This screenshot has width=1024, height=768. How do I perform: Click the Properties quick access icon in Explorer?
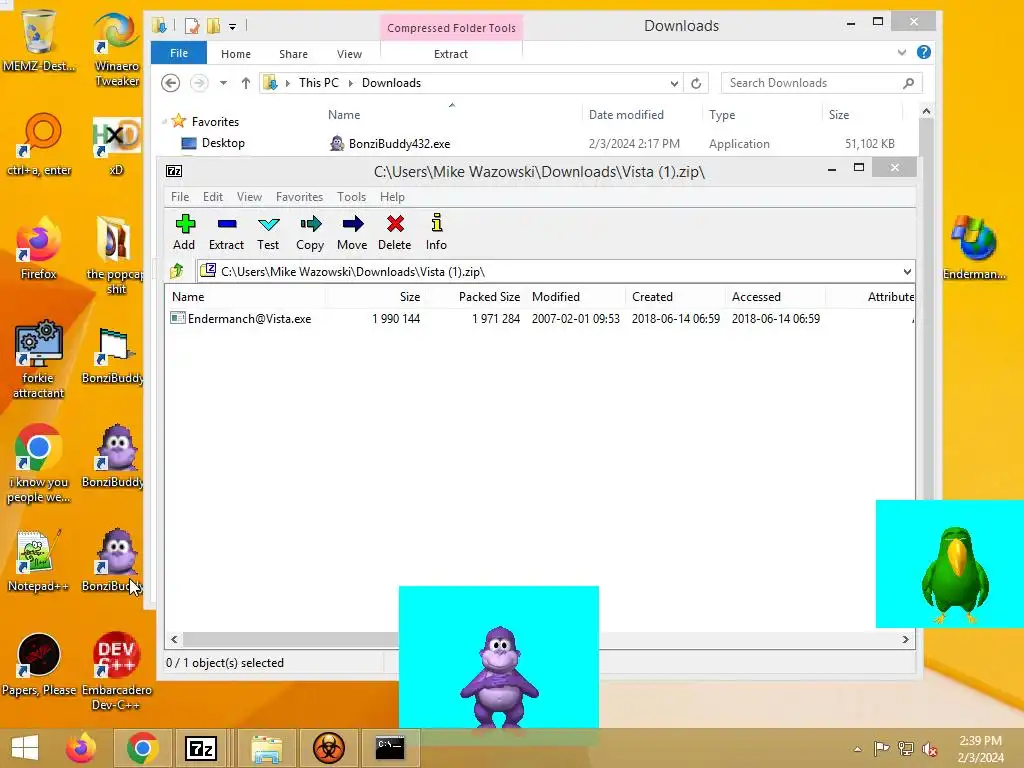click(x=192, y=26)
